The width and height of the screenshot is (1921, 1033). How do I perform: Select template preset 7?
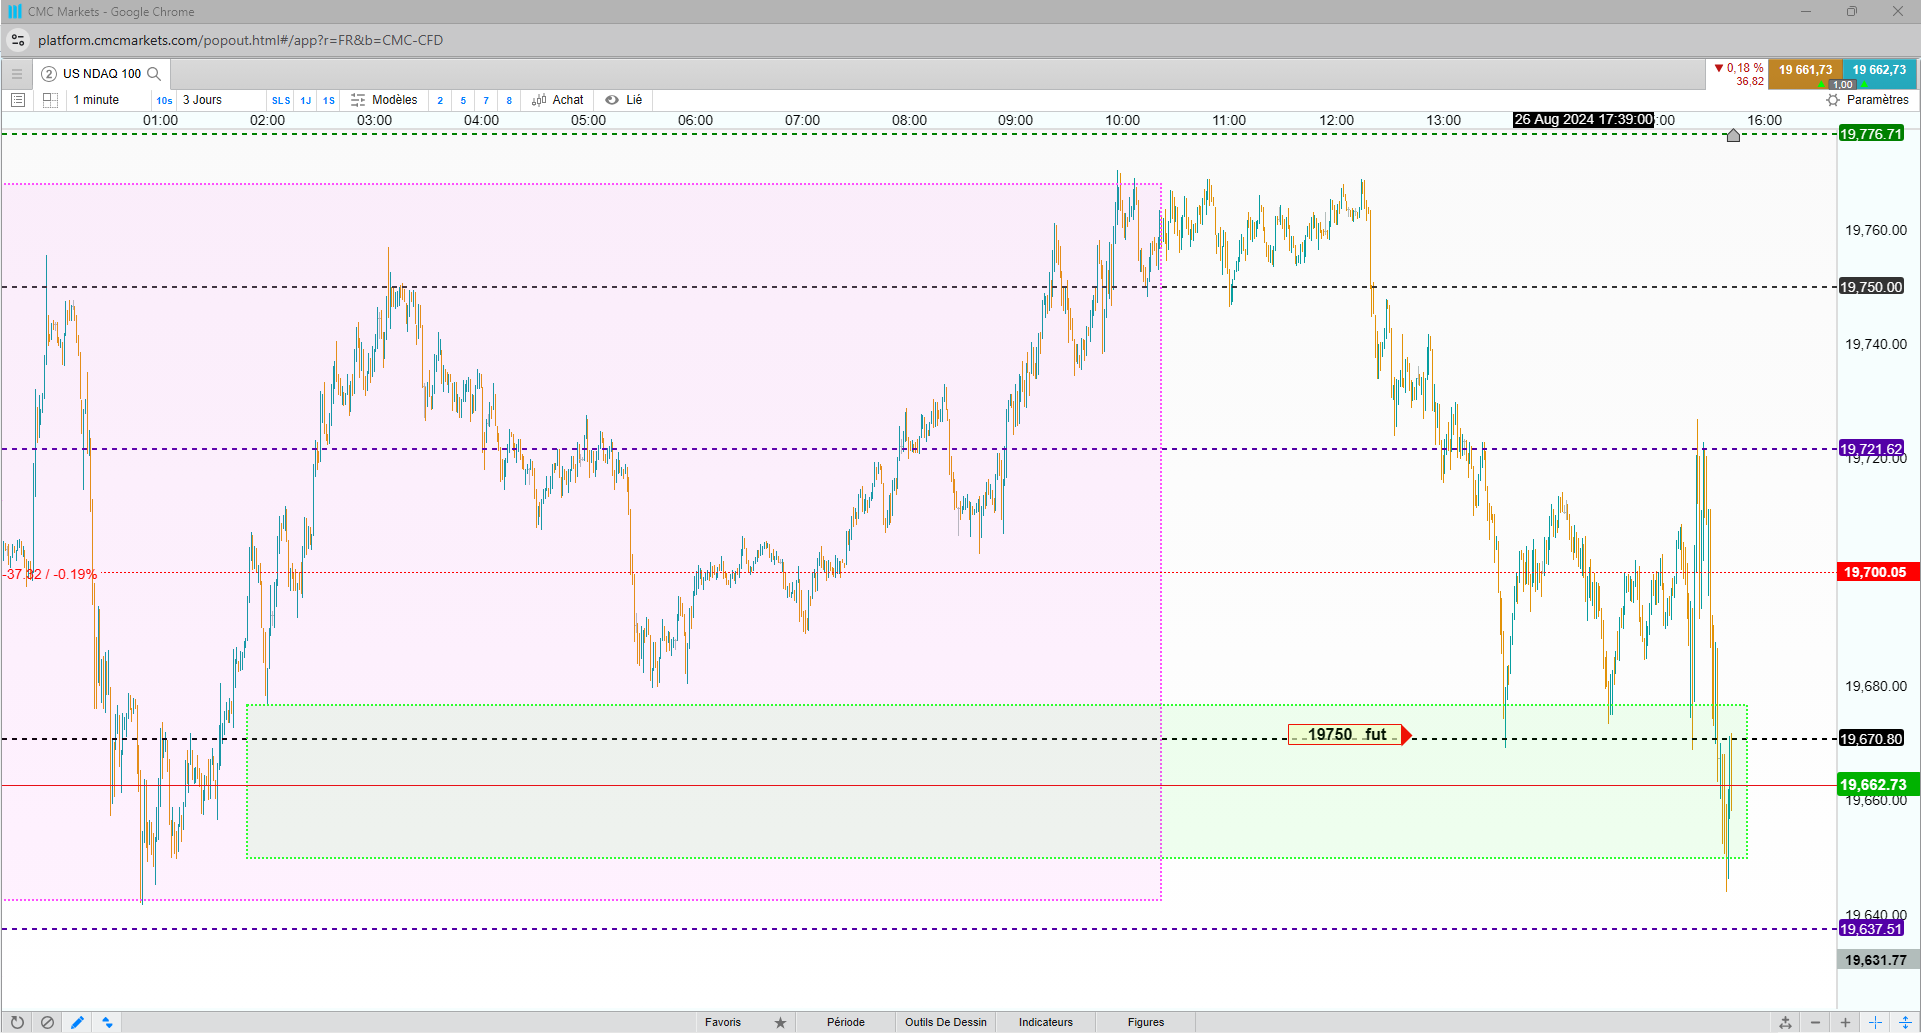click(x=486, y=100)
